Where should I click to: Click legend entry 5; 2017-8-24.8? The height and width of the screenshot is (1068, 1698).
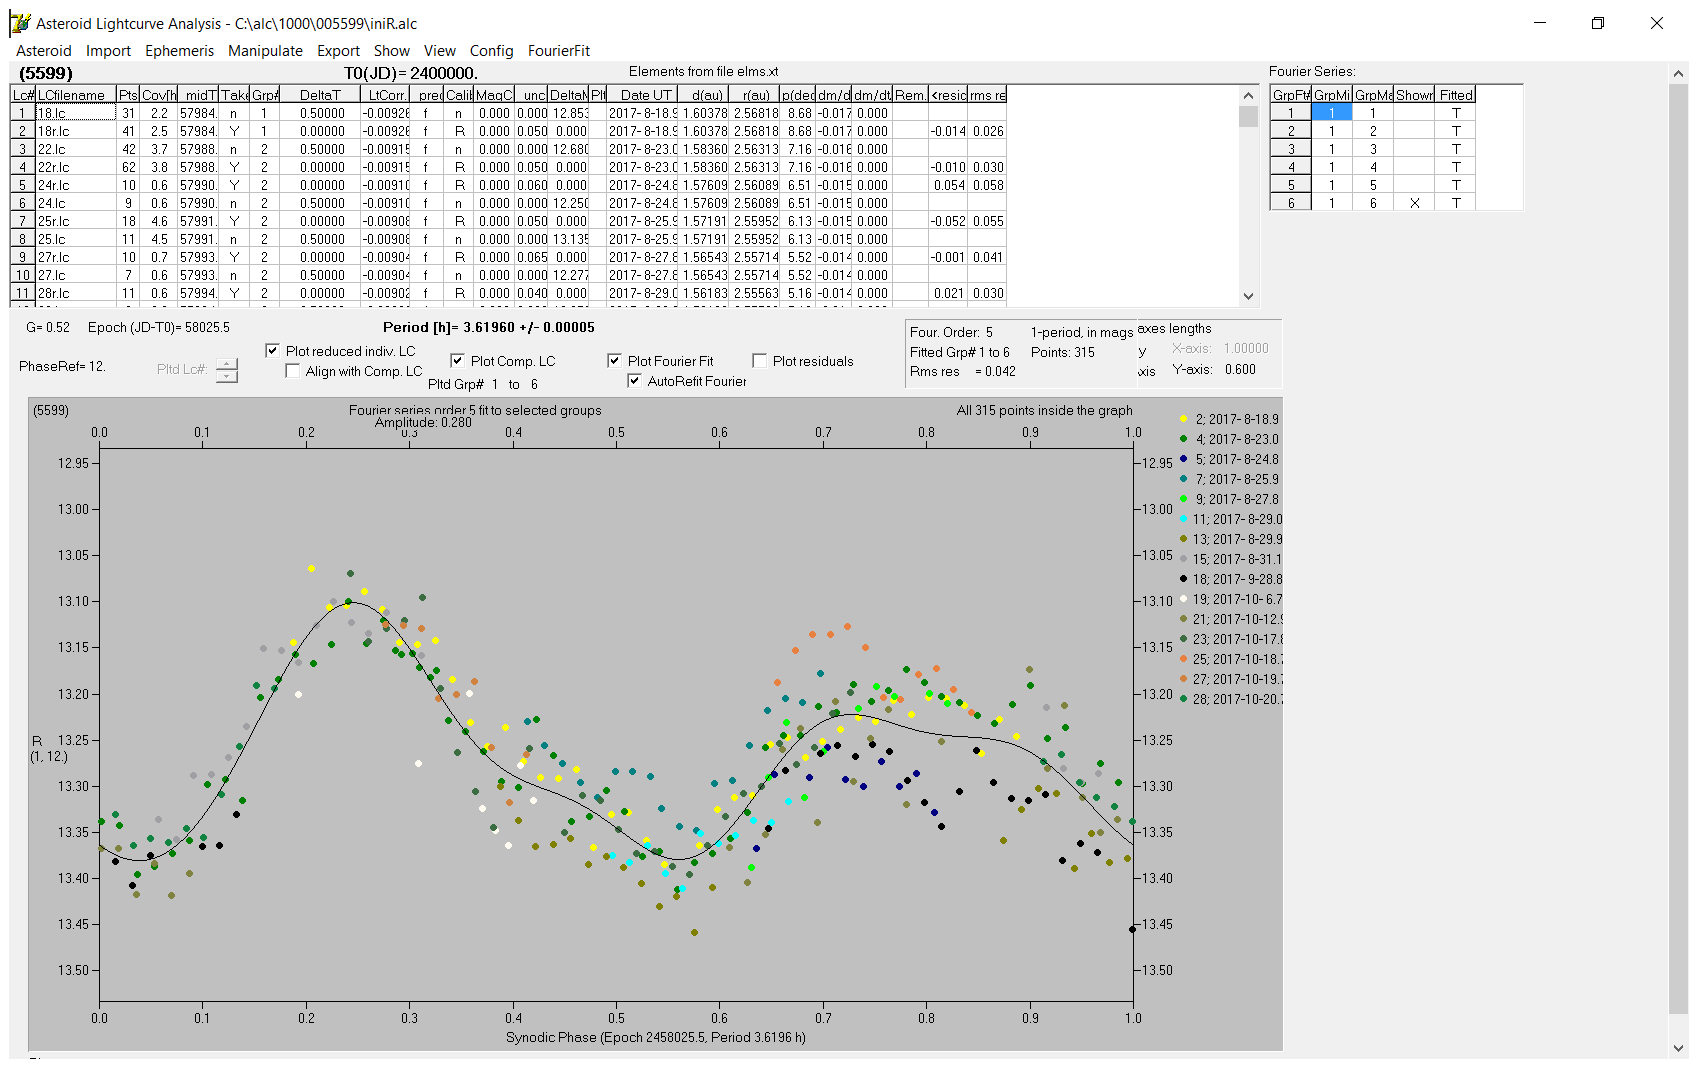click(1229, 459)
